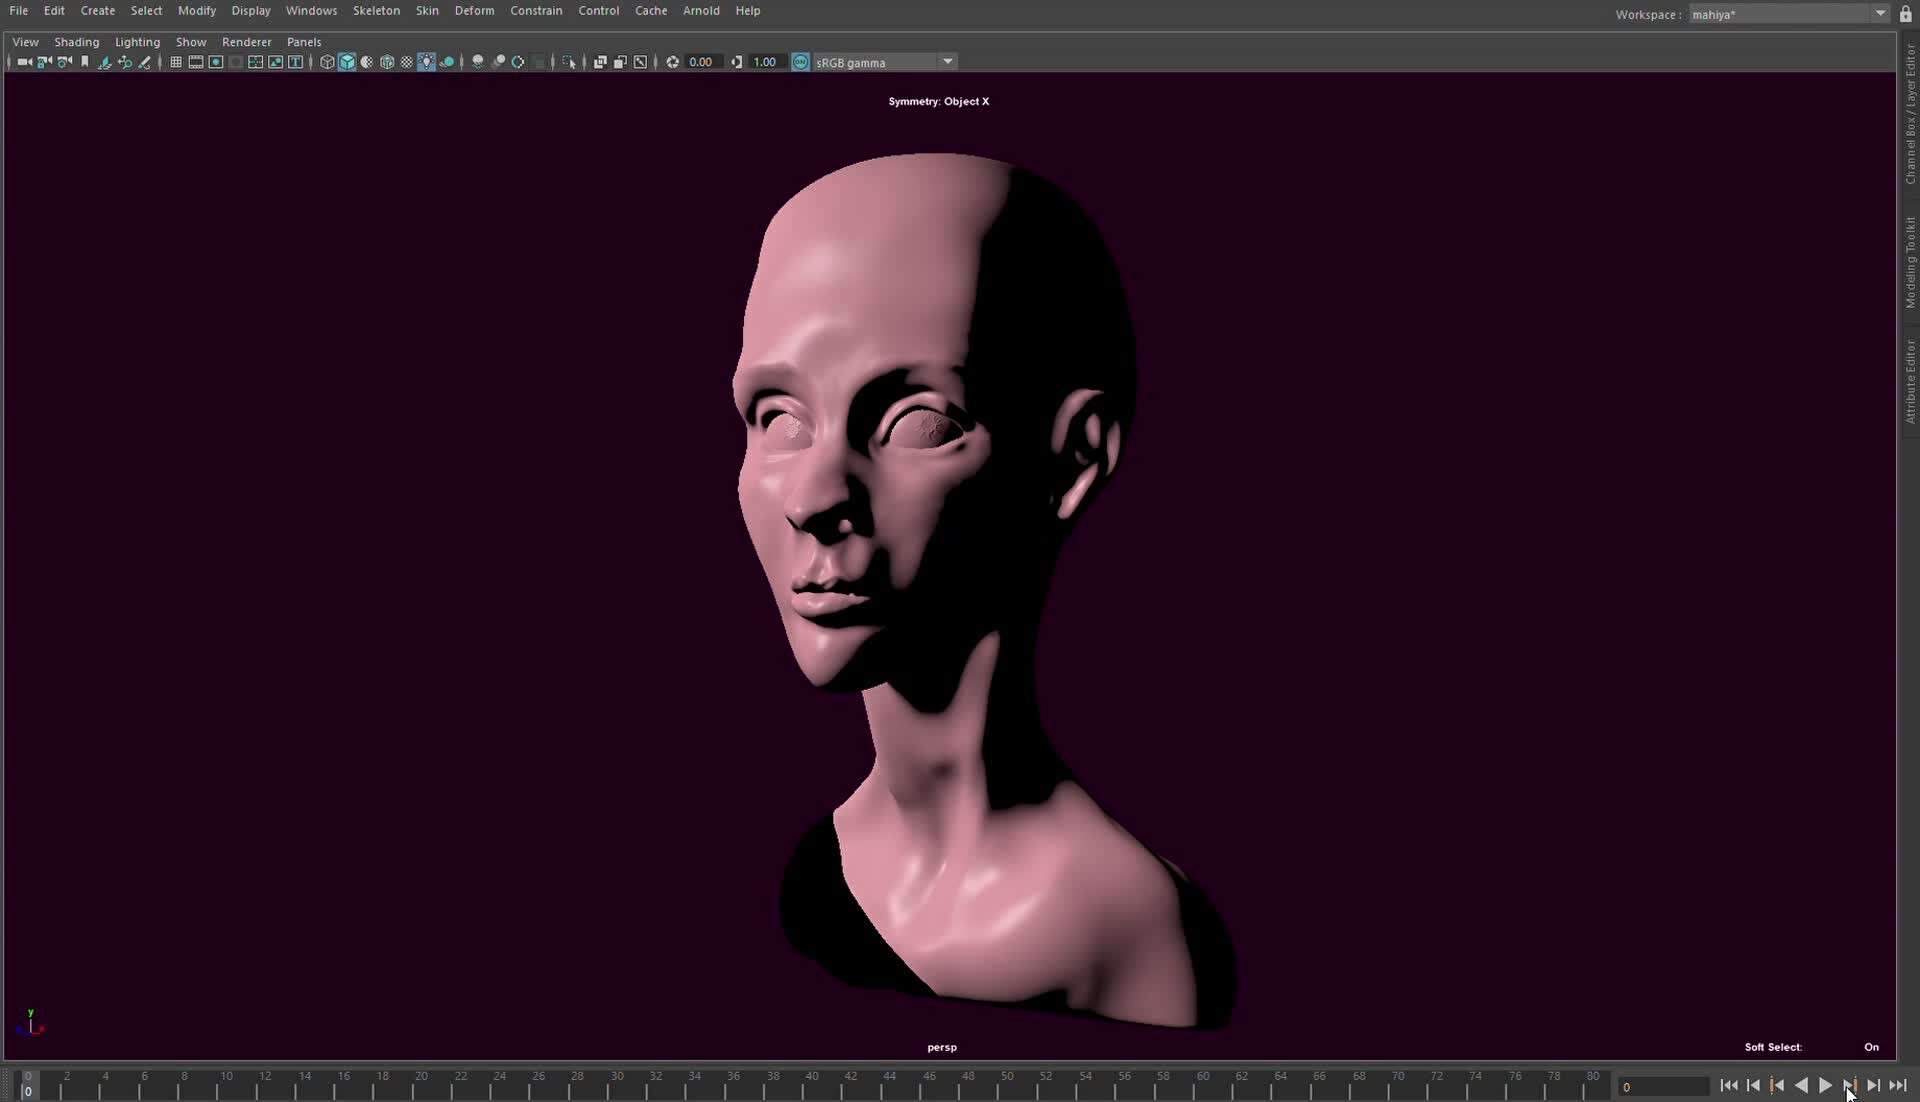Enable smooth shade all display mode
The height and width of the screenshot is (1102, 1920).
click(x=347, y=62)
